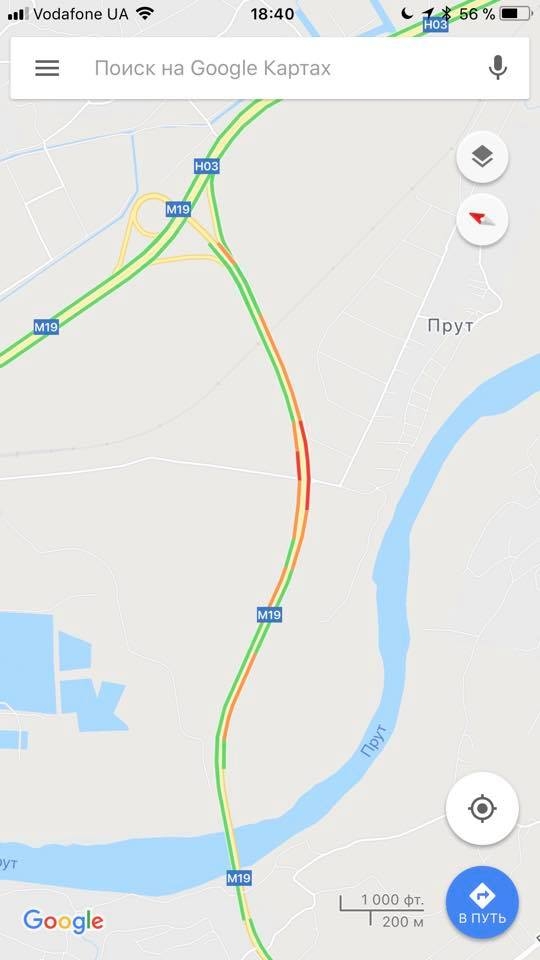Select the Прут village label
The width and height of the screenshot is (540, 960).
click(450, 326)
